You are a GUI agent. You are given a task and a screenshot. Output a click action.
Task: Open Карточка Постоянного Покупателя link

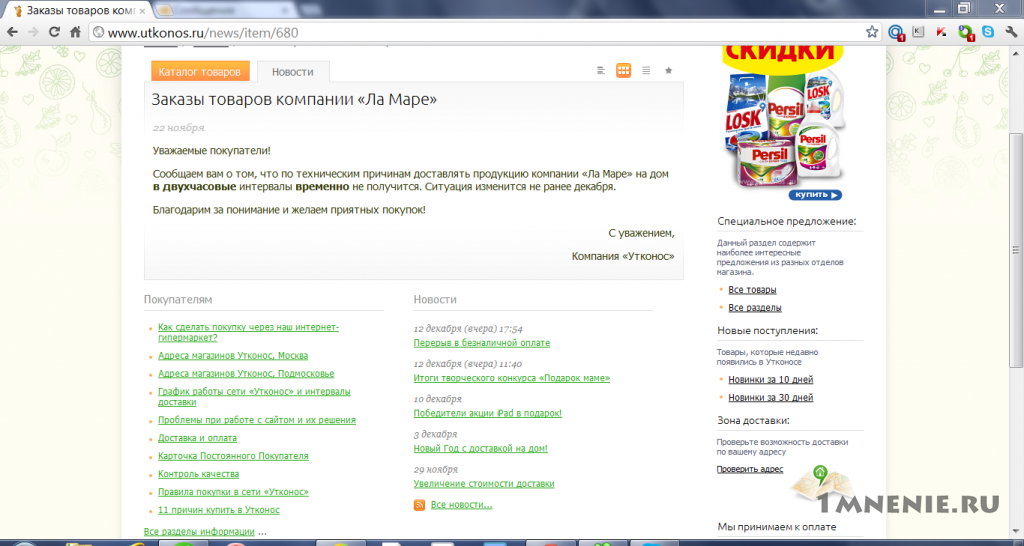[233, 456]
